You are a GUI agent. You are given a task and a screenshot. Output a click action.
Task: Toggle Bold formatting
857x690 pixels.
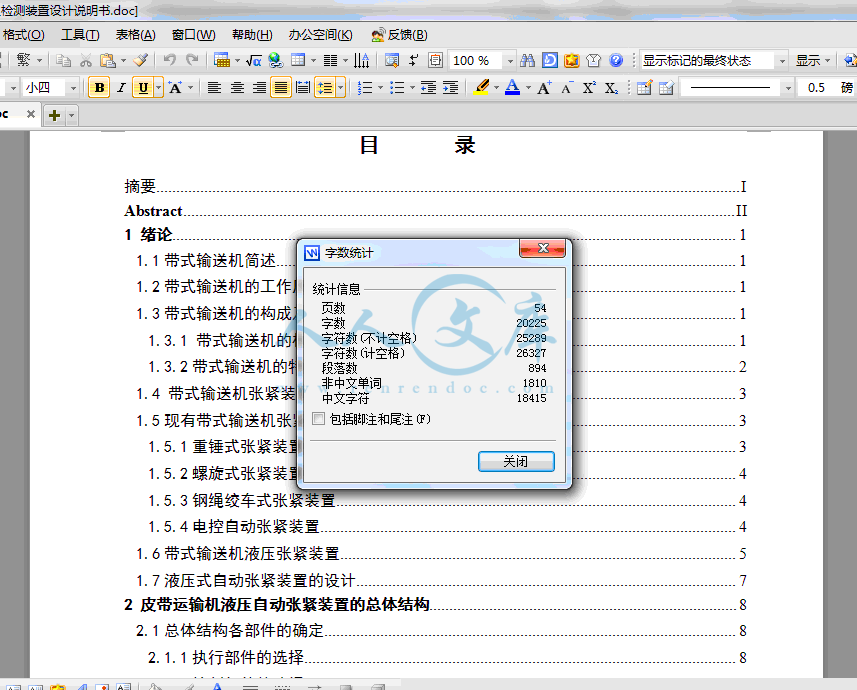(99, 87)
